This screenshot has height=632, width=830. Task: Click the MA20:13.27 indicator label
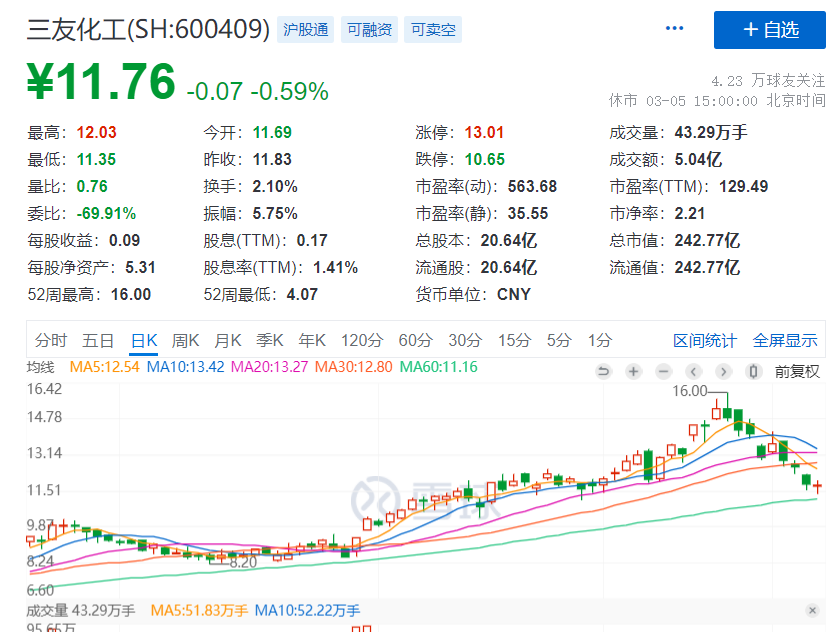pyautogui.click(x=269, y=367)
